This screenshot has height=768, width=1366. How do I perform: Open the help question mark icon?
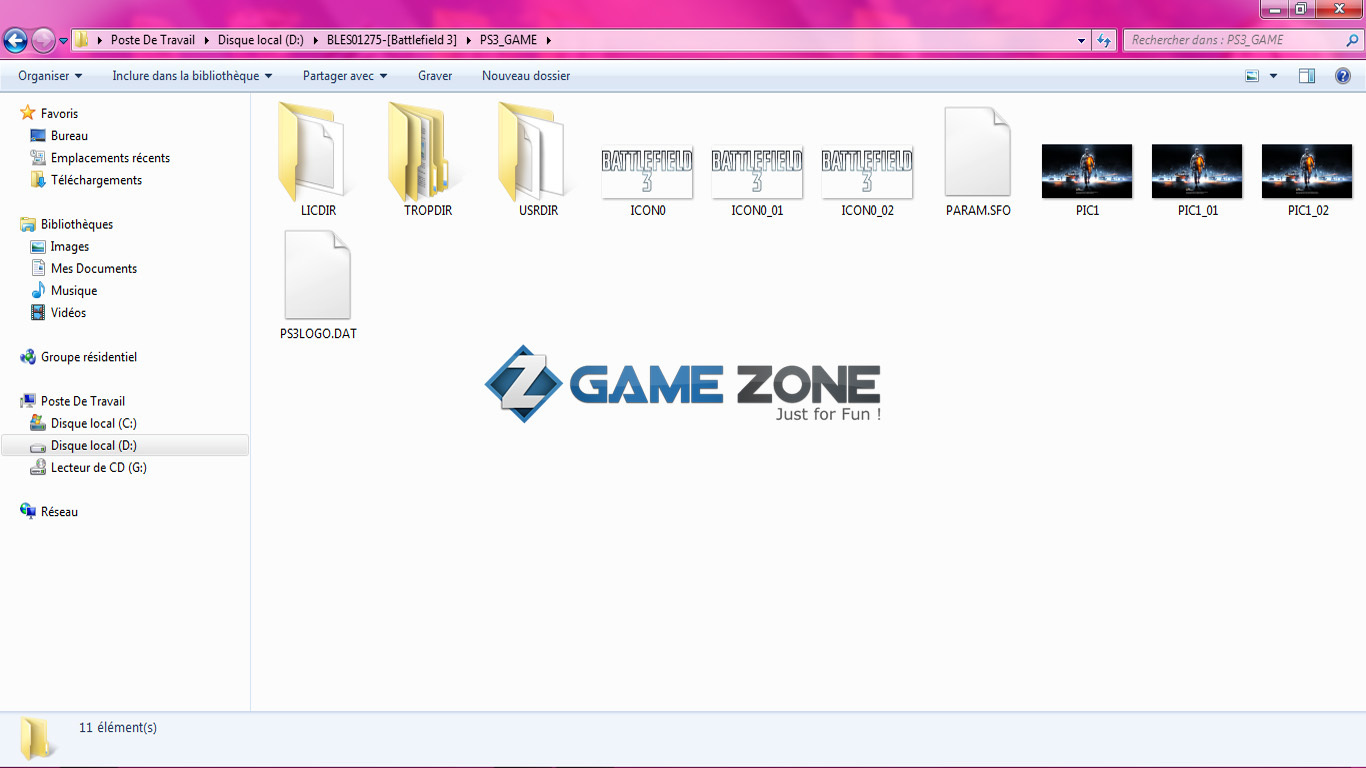tap(1343, 76)
